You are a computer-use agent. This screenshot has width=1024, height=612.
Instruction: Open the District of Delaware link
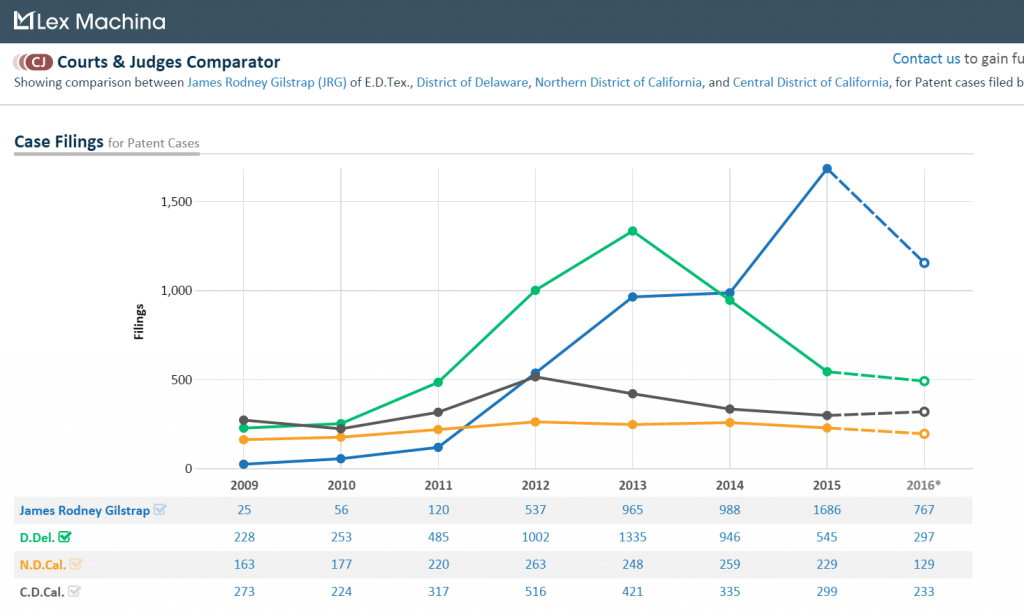pos(472,82)
